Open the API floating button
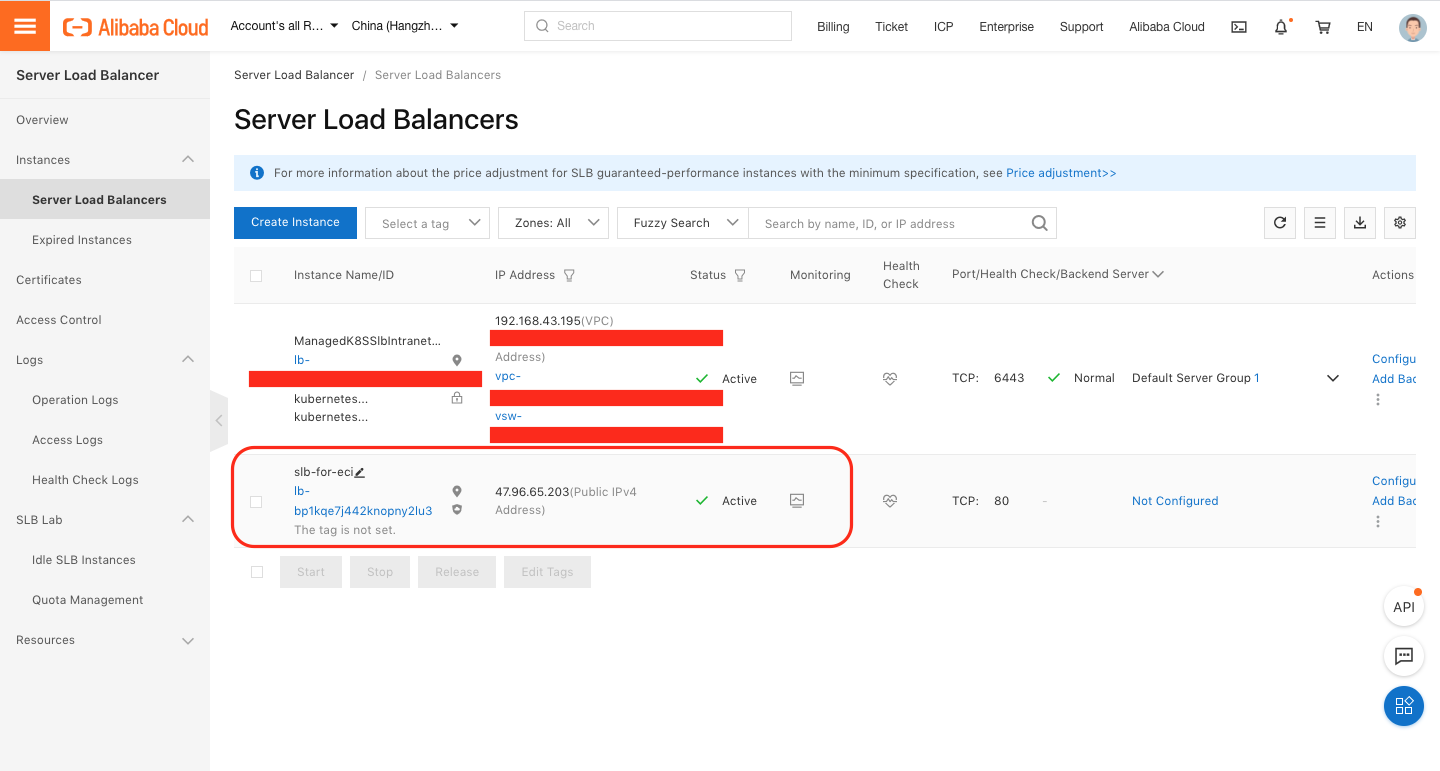 tap(1404, 607)
